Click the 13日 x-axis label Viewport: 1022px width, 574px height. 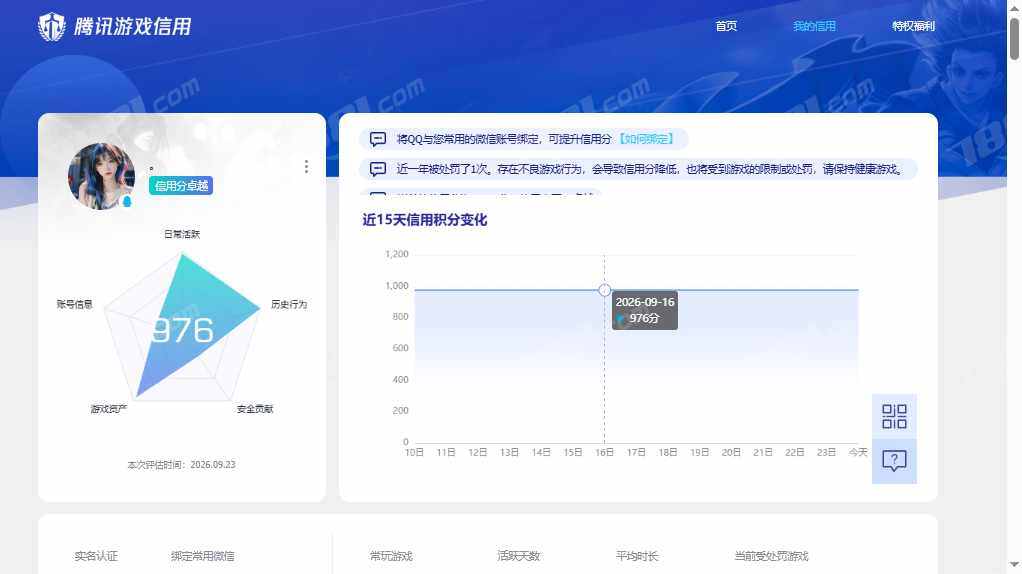click(509, 452)
